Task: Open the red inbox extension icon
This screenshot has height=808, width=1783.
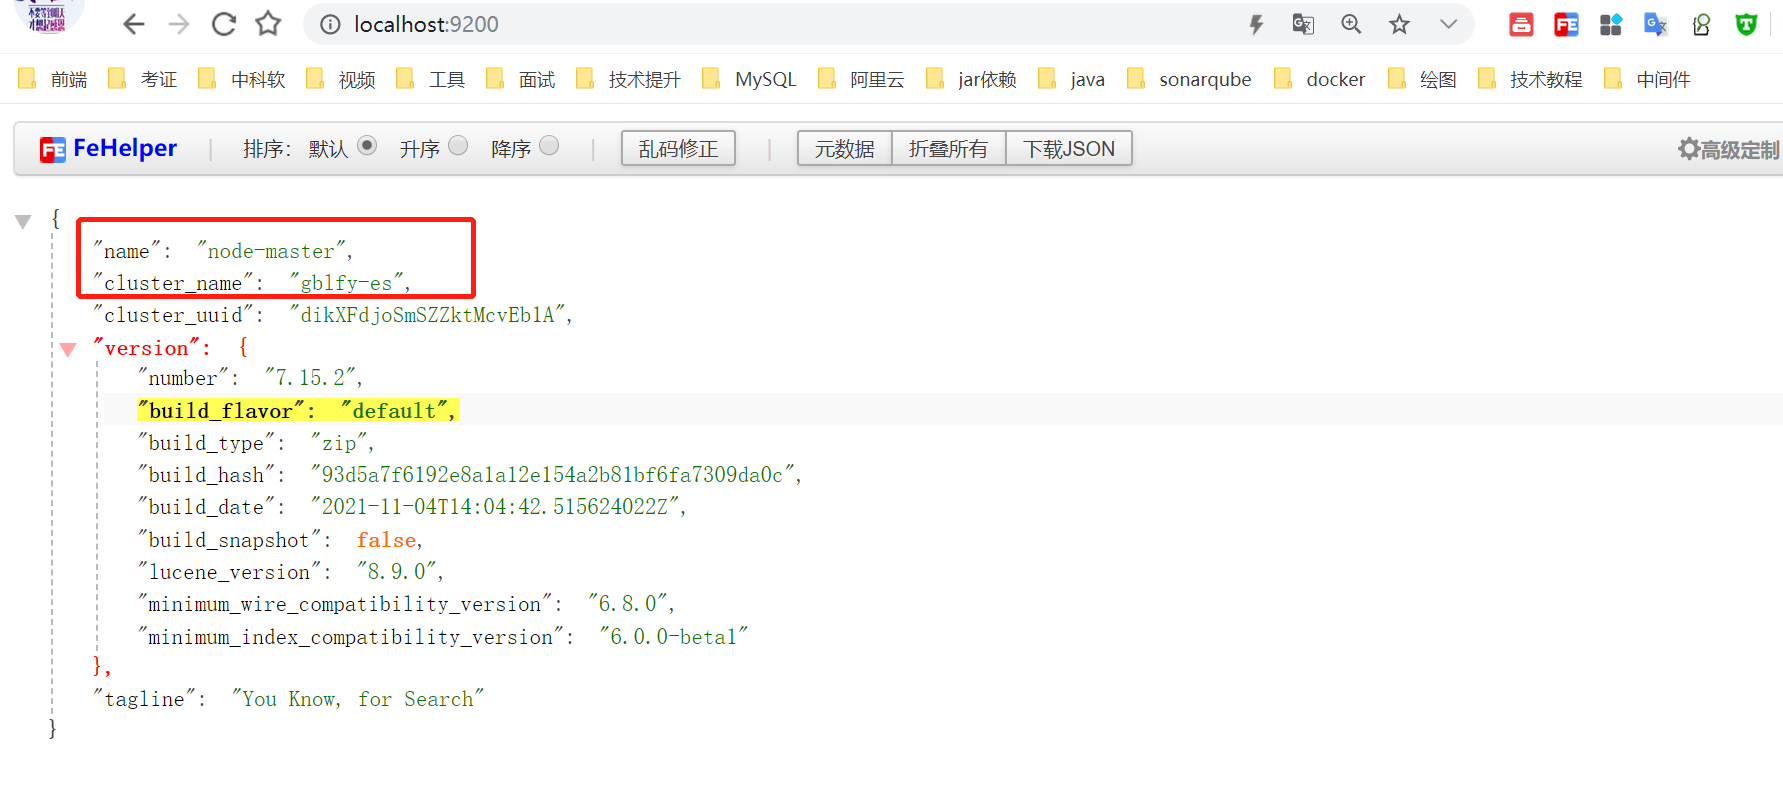Action: tap(1521, 24)
